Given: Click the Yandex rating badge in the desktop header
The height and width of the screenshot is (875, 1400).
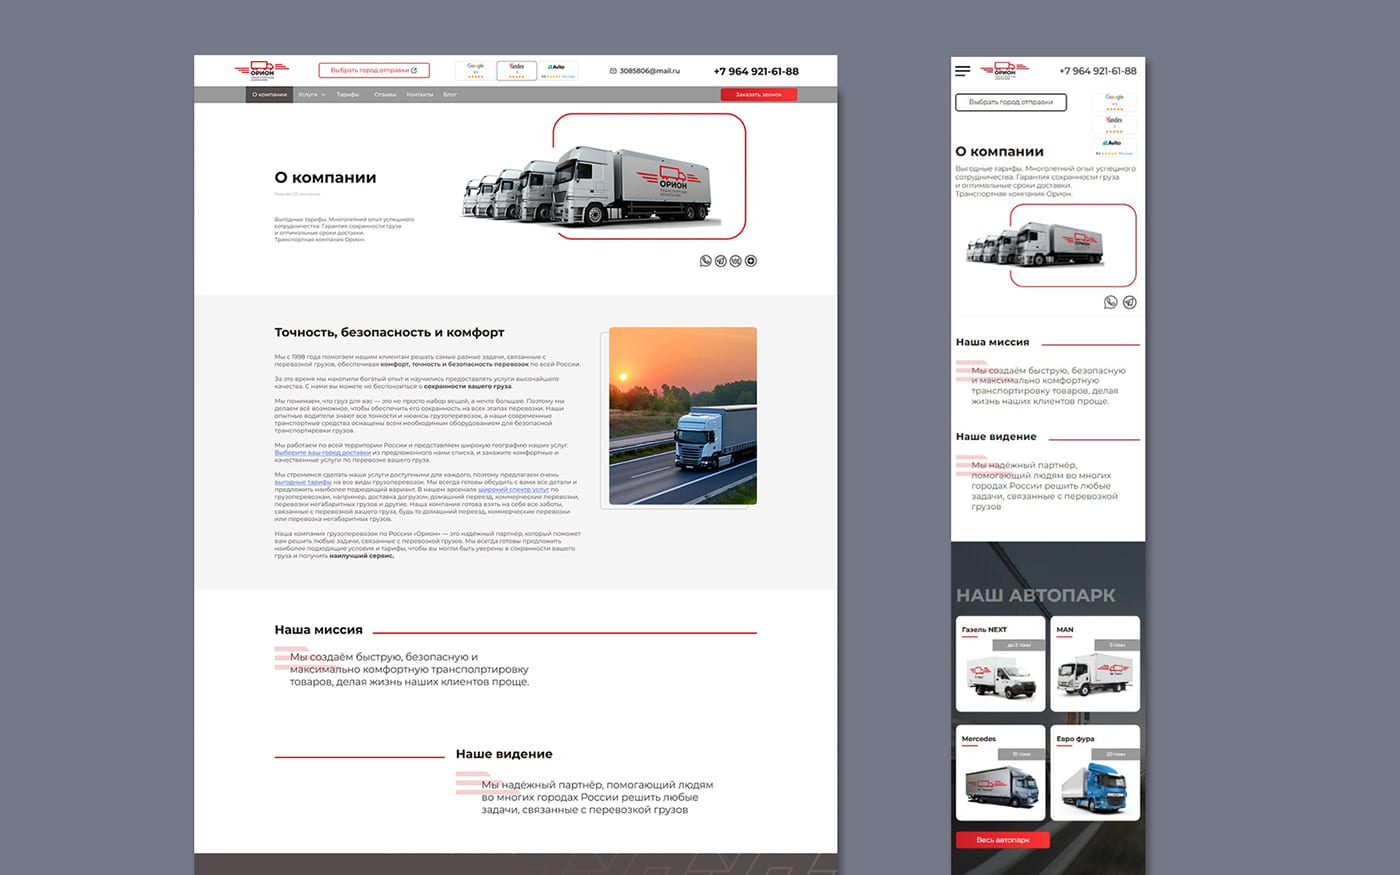Looking at the screenshot, I should click(x=517, y=71).
